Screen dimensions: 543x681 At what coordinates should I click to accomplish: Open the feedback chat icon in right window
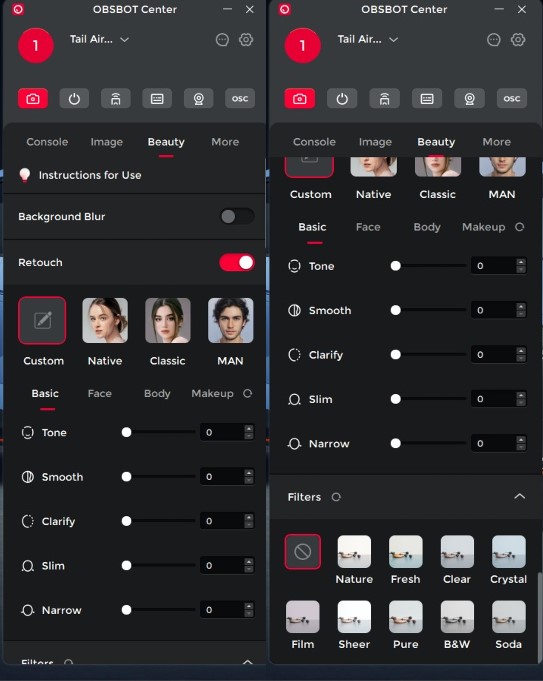pyautogui.click(x=493, y=40)
